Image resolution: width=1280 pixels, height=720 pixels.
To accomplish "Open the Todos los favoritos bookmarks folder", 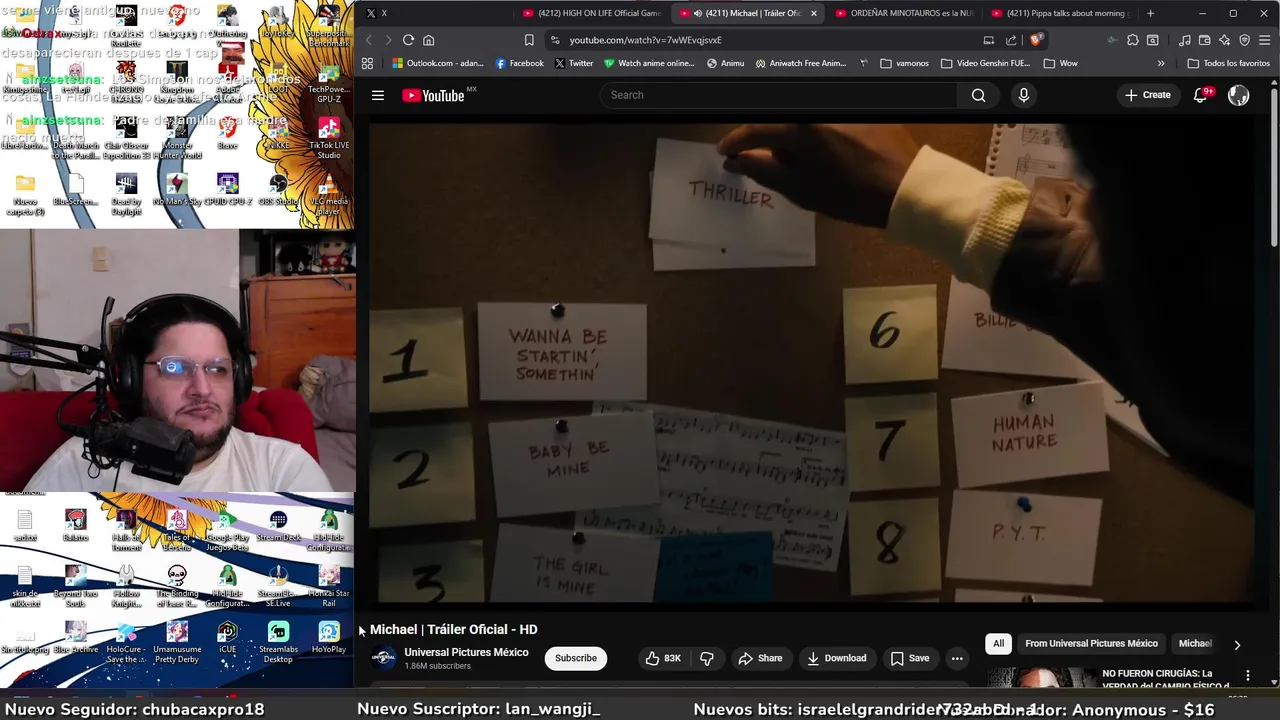I will click(x=1228, y=63).
